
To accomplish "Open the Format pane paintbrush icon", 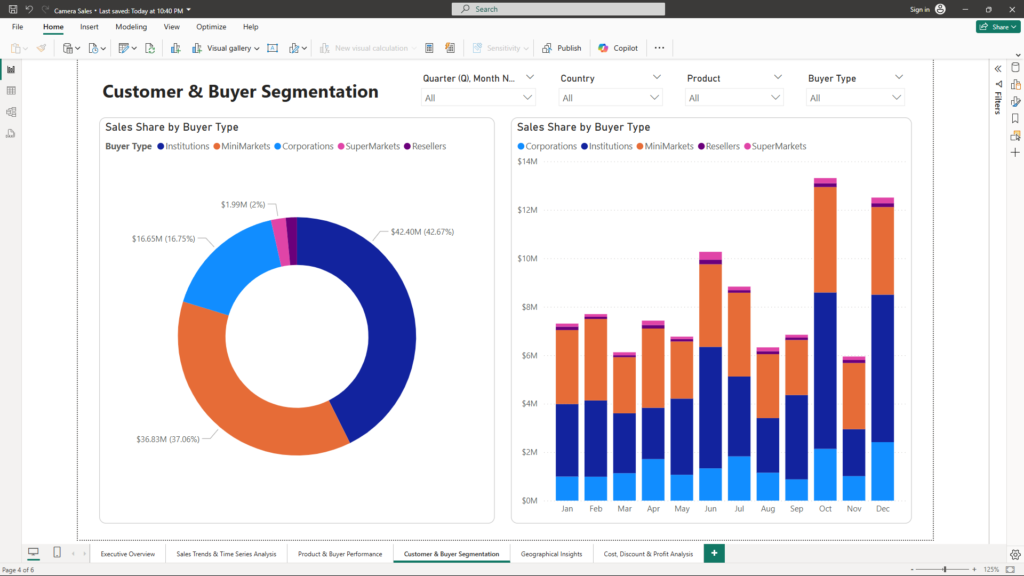I will [1015, 101].
